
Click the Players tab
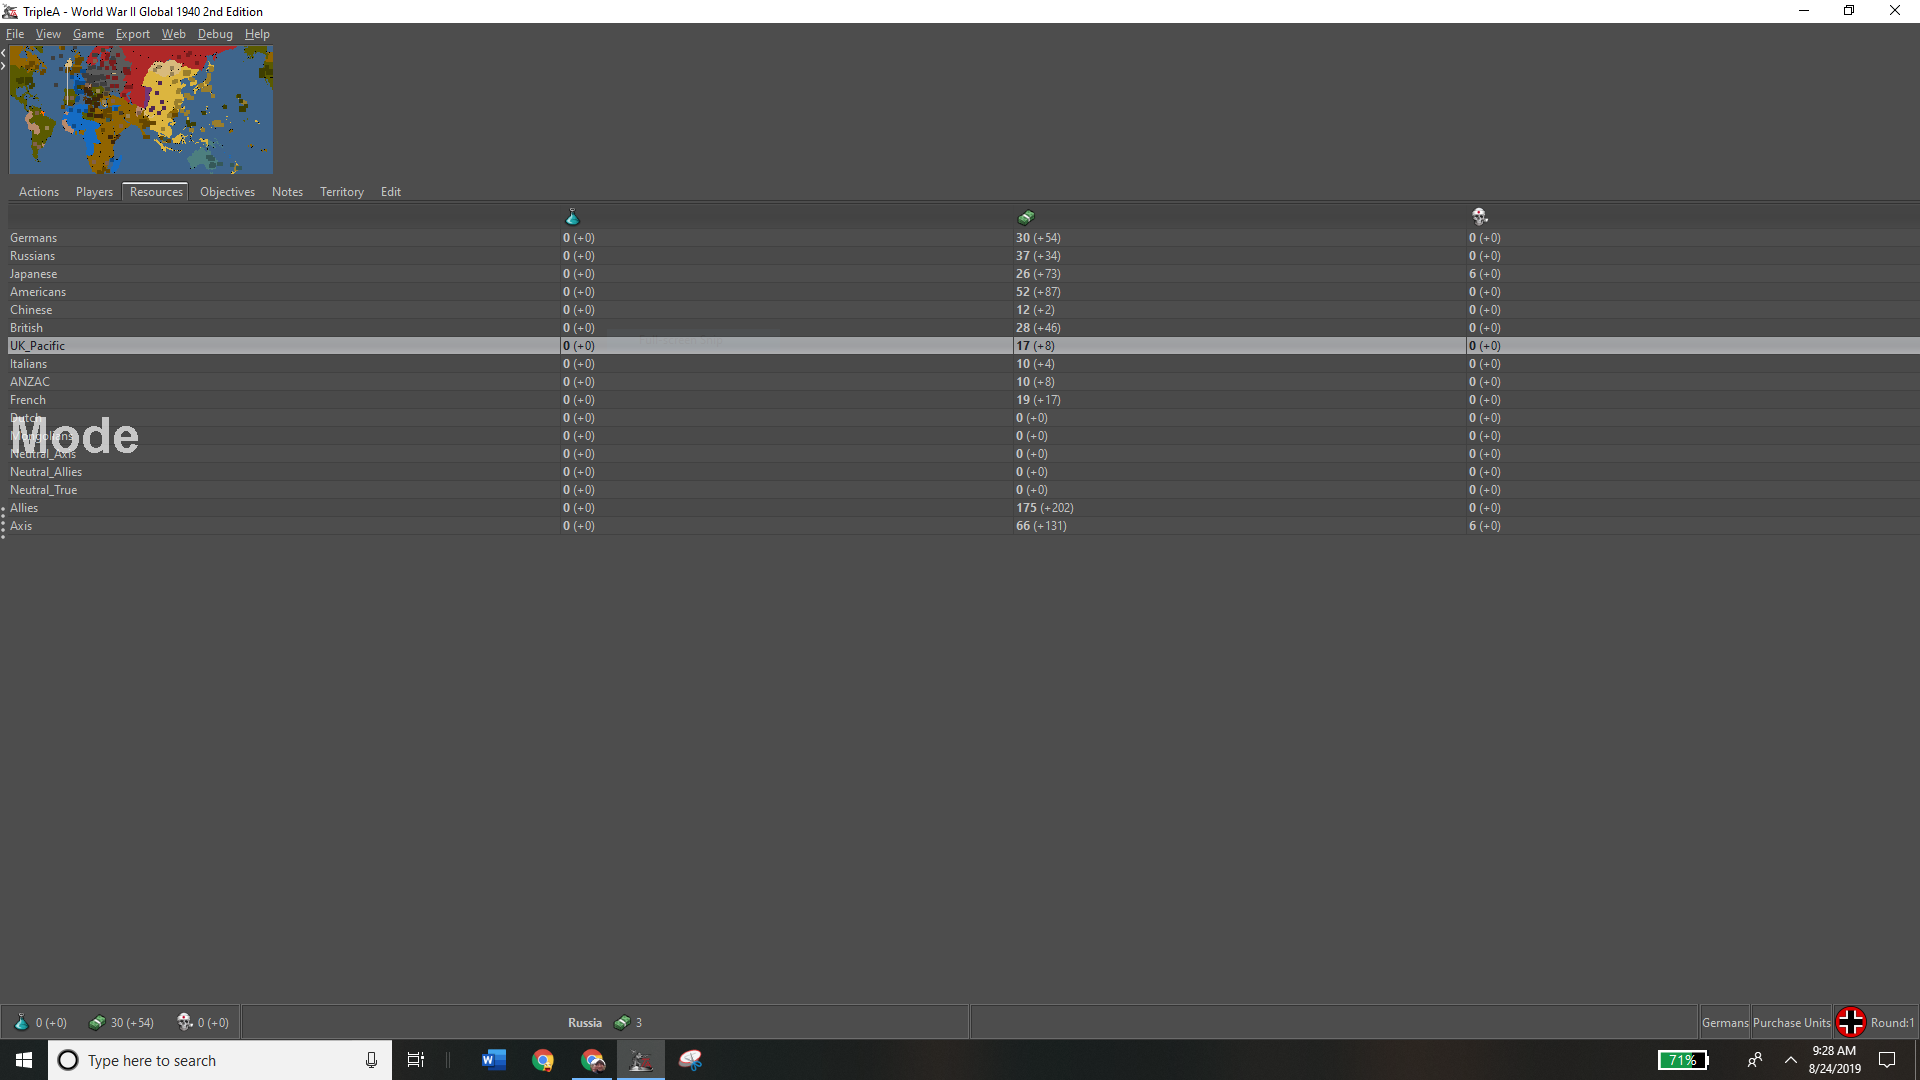pyautogui.click(x=94, y=191)
